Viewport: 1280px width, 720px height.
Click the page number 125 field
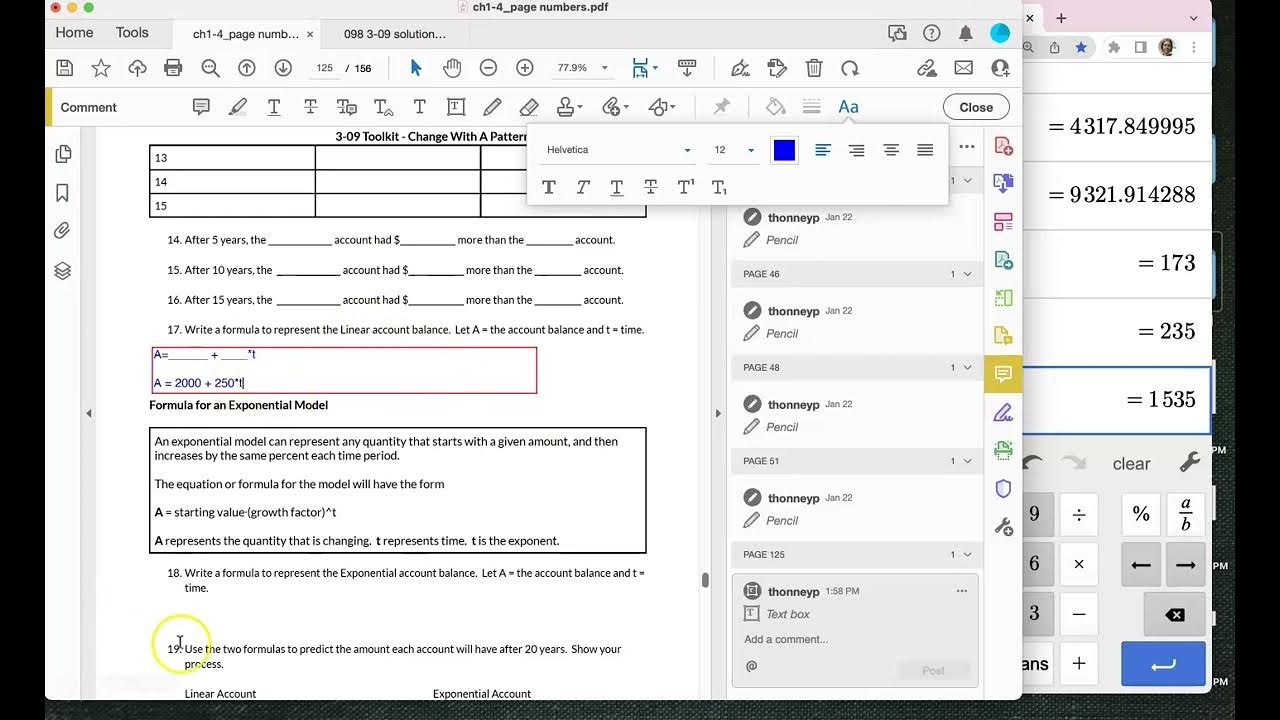(x=324, y=68)
